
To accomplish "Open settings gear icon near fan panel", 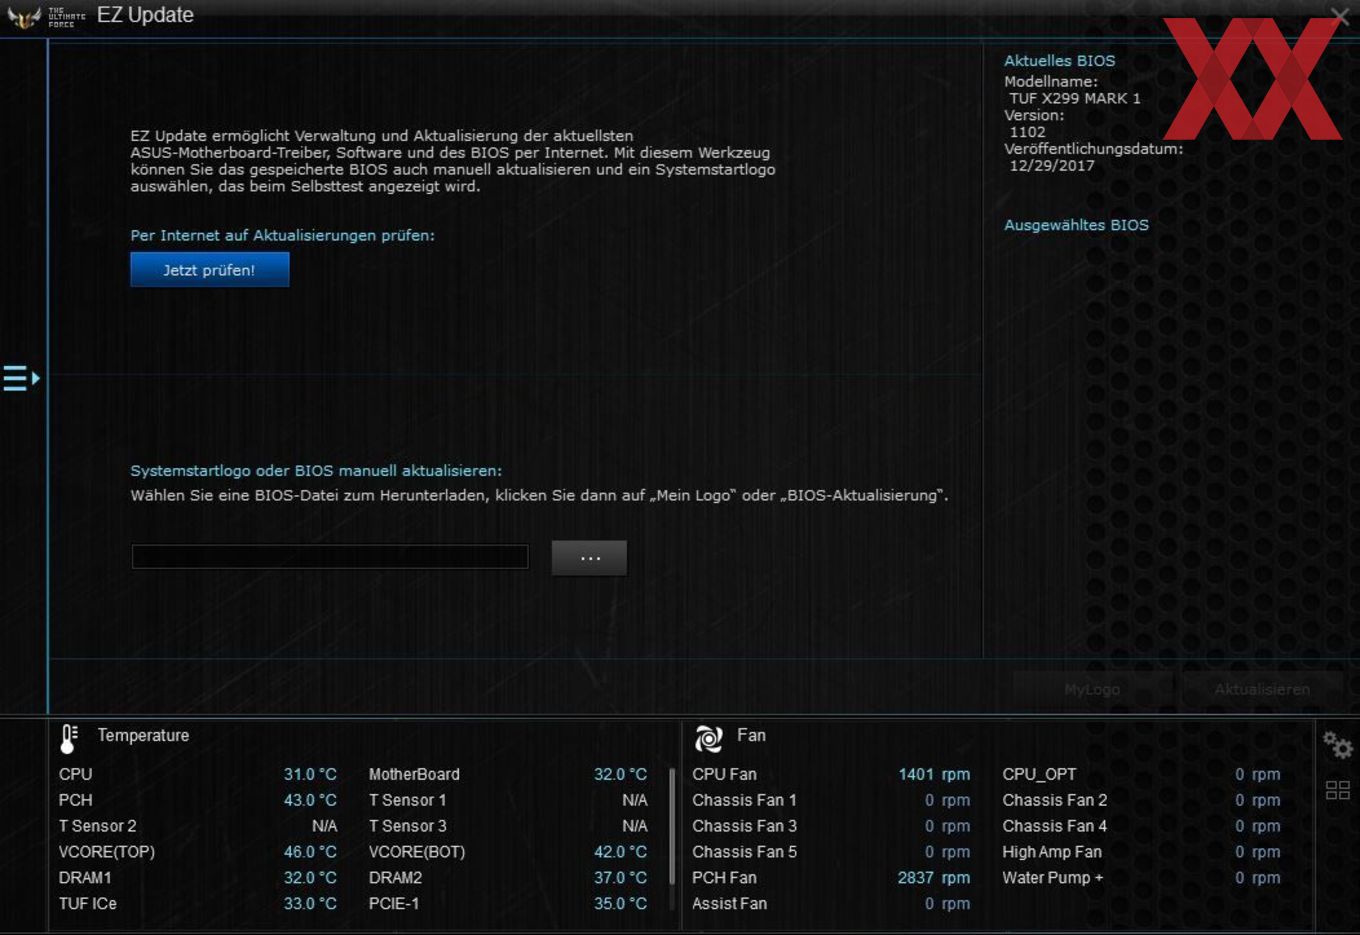I will click(1337, 745).
